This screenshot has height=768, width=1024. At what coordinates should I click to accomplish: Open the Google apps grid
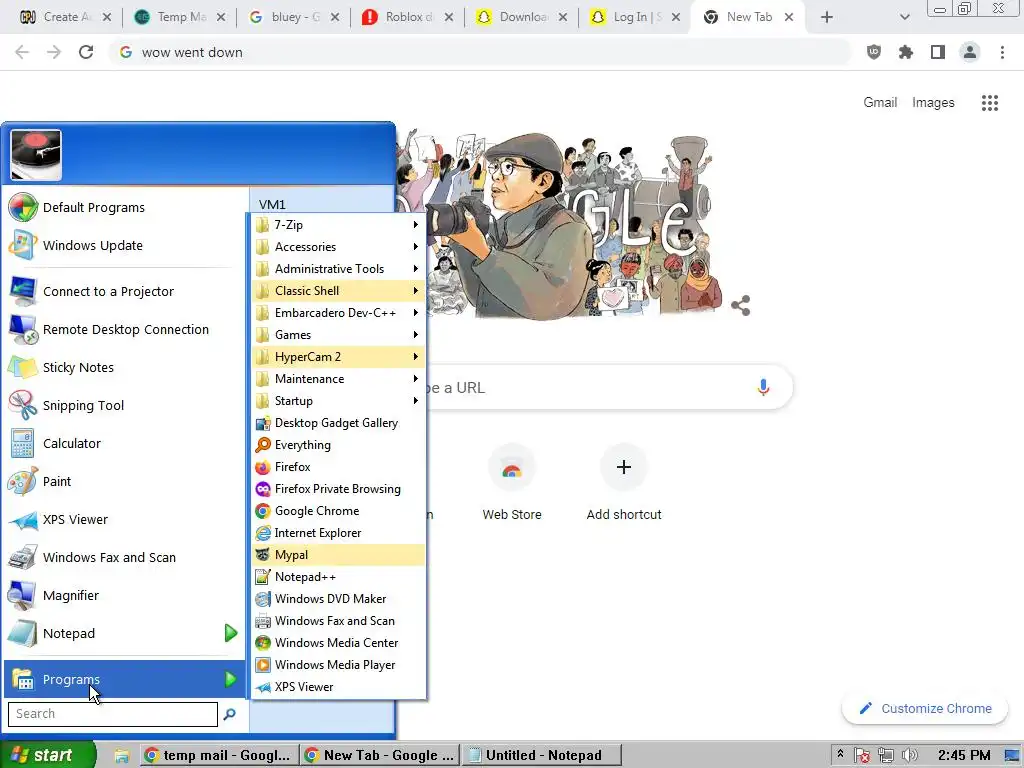pos(990,103)
